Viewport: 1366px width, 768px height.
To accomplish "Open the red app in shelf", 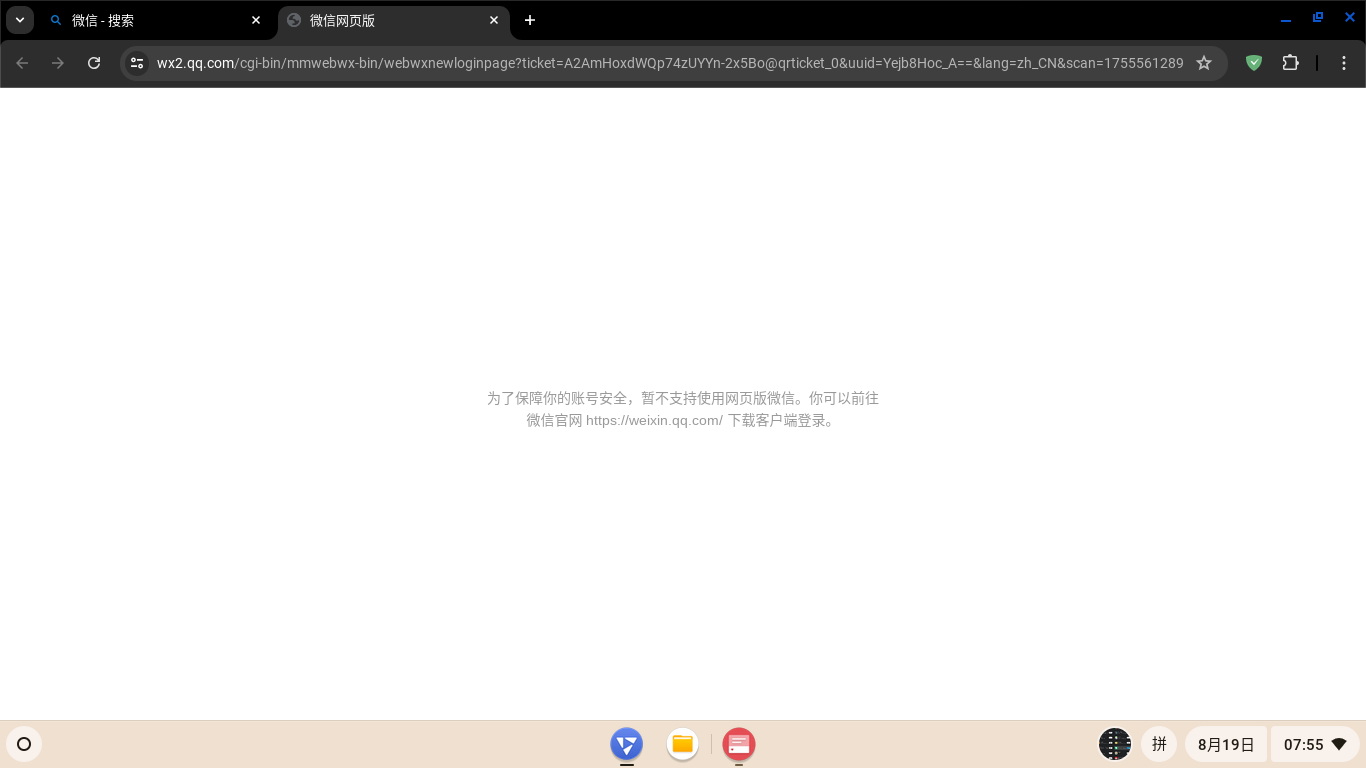I will (x=739, y=744).
